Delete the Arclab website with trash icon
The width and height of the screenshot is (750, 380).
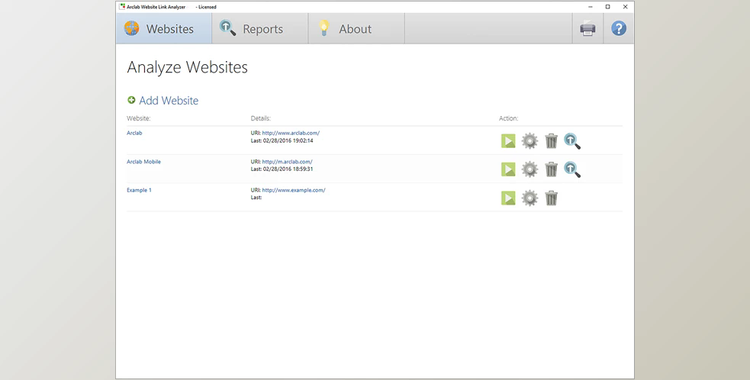click(551, 141)
